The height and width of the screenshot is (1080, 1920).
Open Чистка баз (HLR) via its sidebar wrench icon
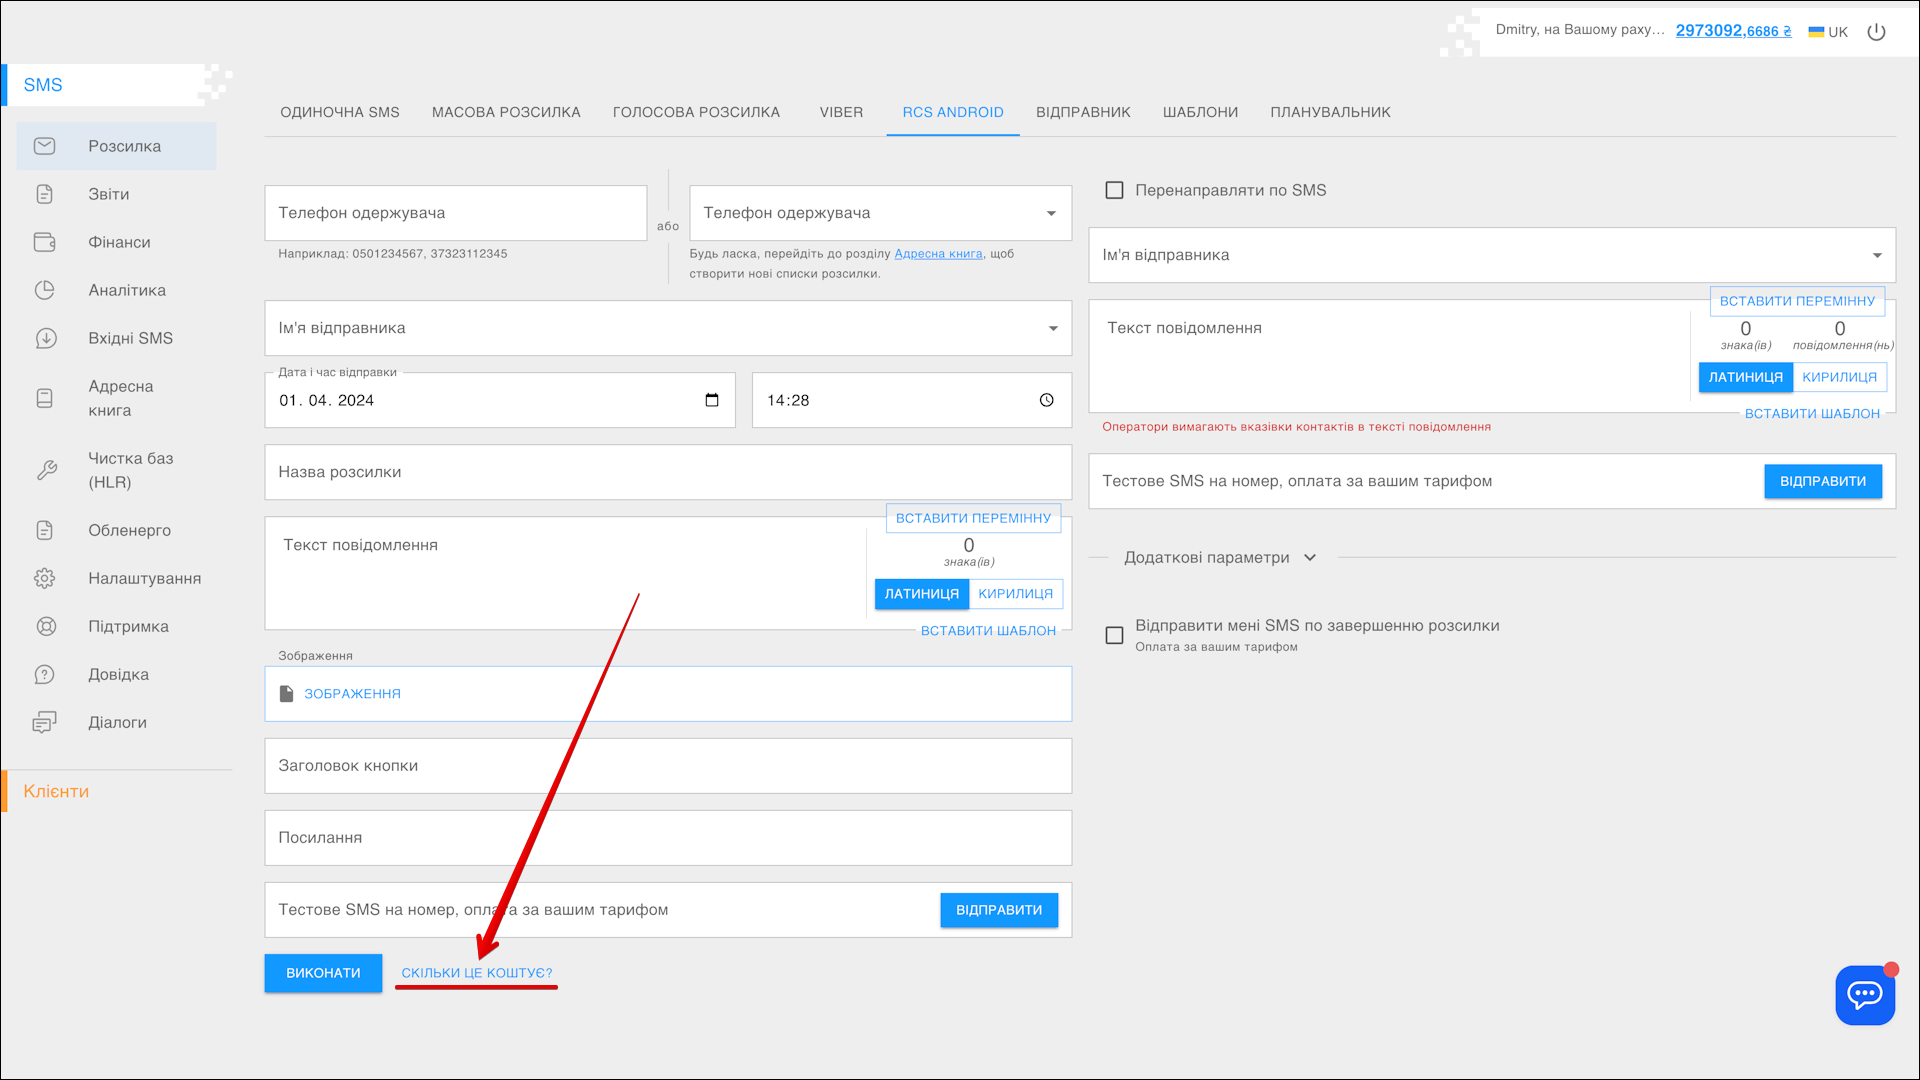(45, 470)
